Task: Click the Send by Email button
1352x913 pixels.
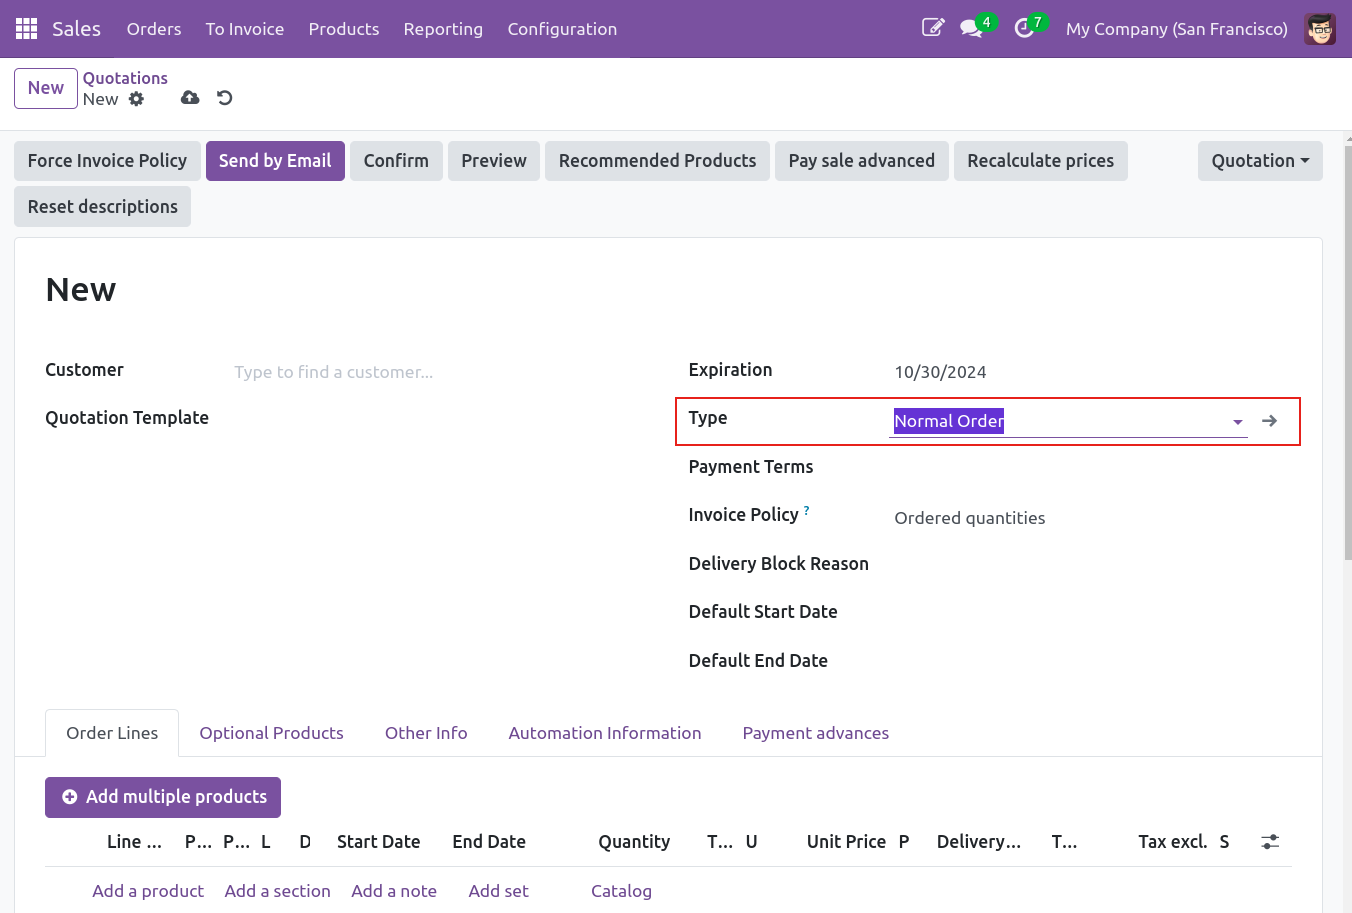Action: pos(275,161)
